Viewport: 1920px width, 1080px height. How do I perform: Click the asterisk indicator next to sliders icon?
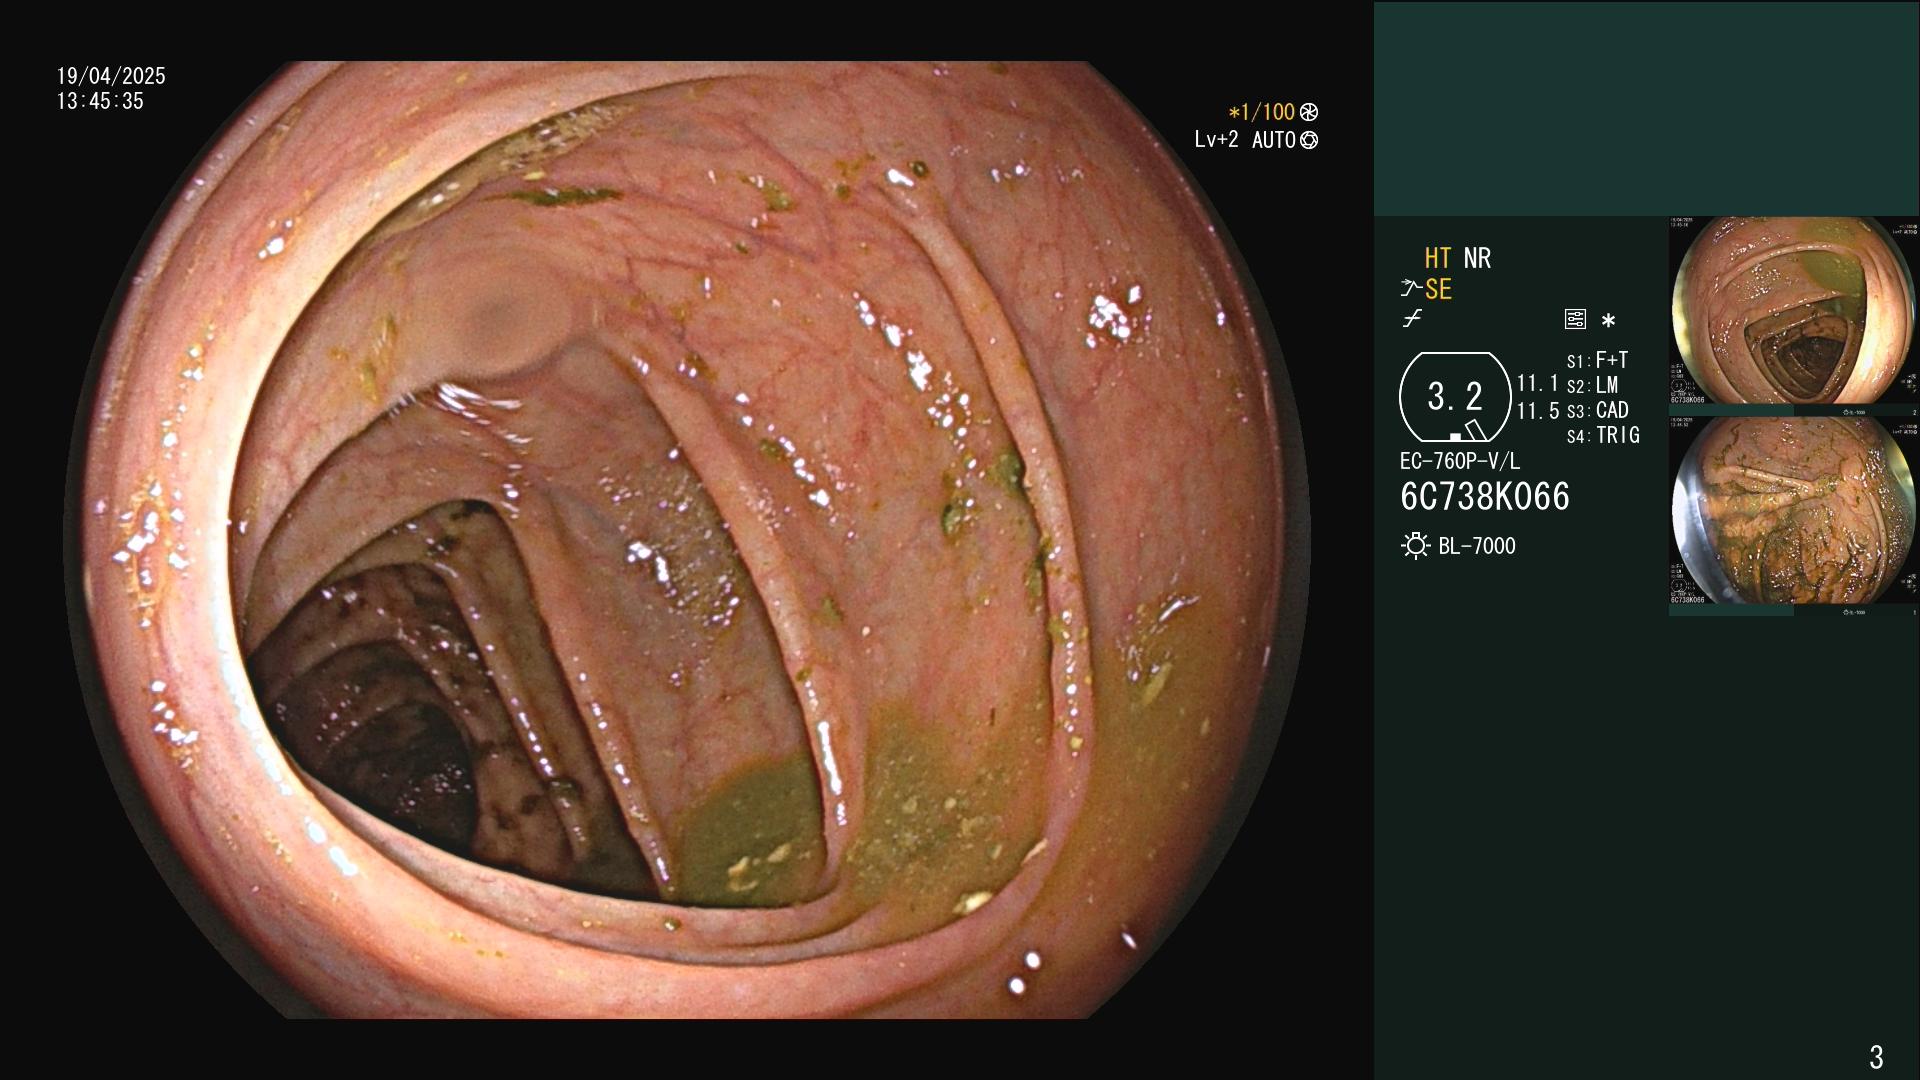click(x=1608, y=321)
